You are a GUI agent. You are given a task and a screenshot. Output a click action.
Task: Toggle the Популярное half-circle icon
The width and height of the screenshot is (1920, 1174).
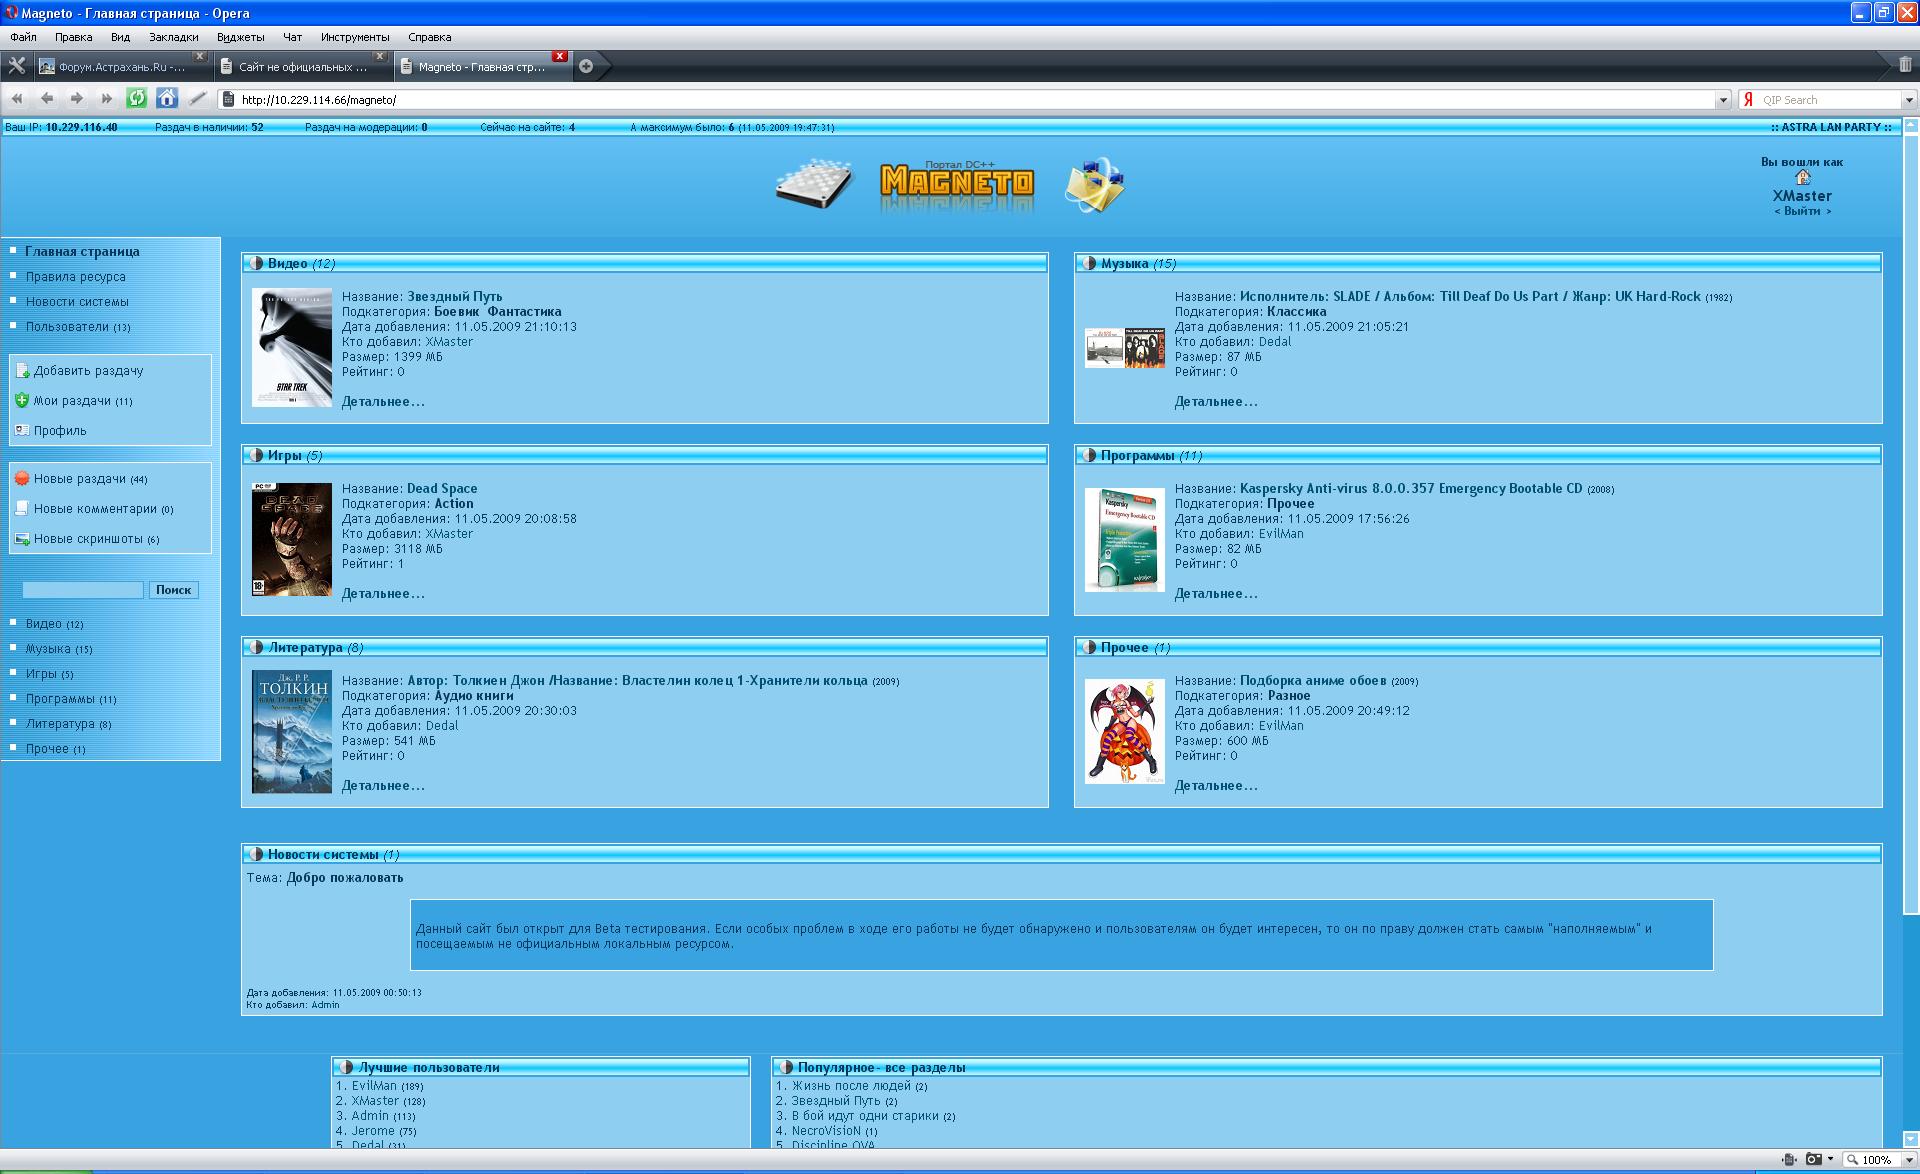(786, 1067)
